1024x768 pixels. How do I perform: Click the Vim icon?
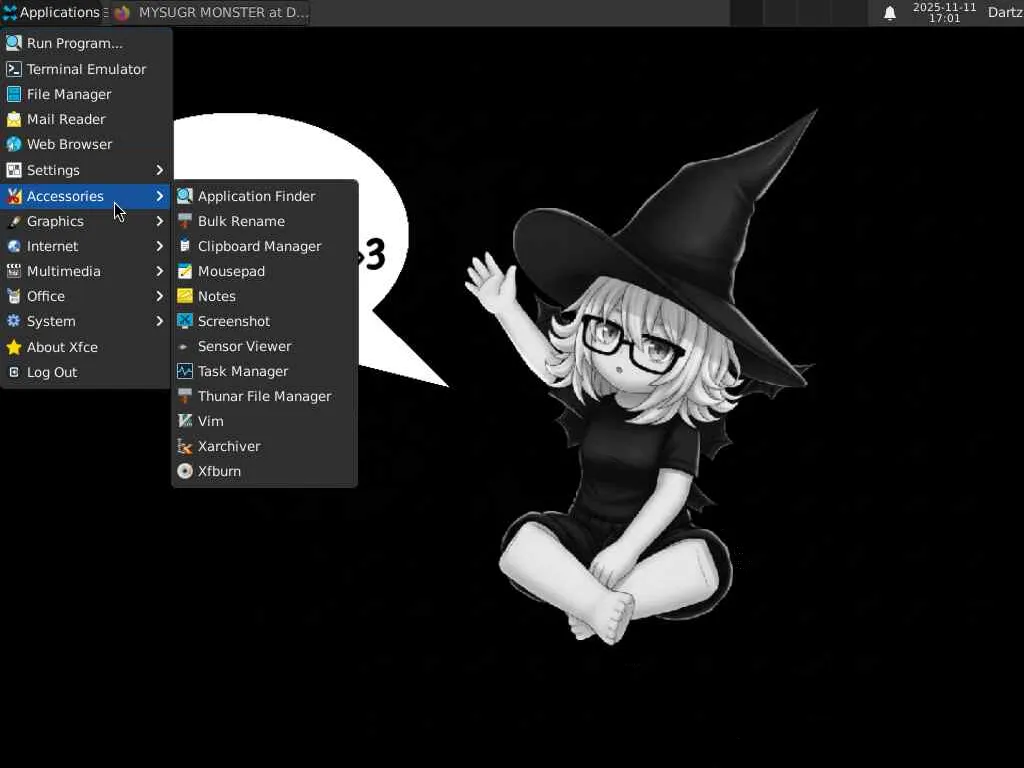(x=185, y=421)
